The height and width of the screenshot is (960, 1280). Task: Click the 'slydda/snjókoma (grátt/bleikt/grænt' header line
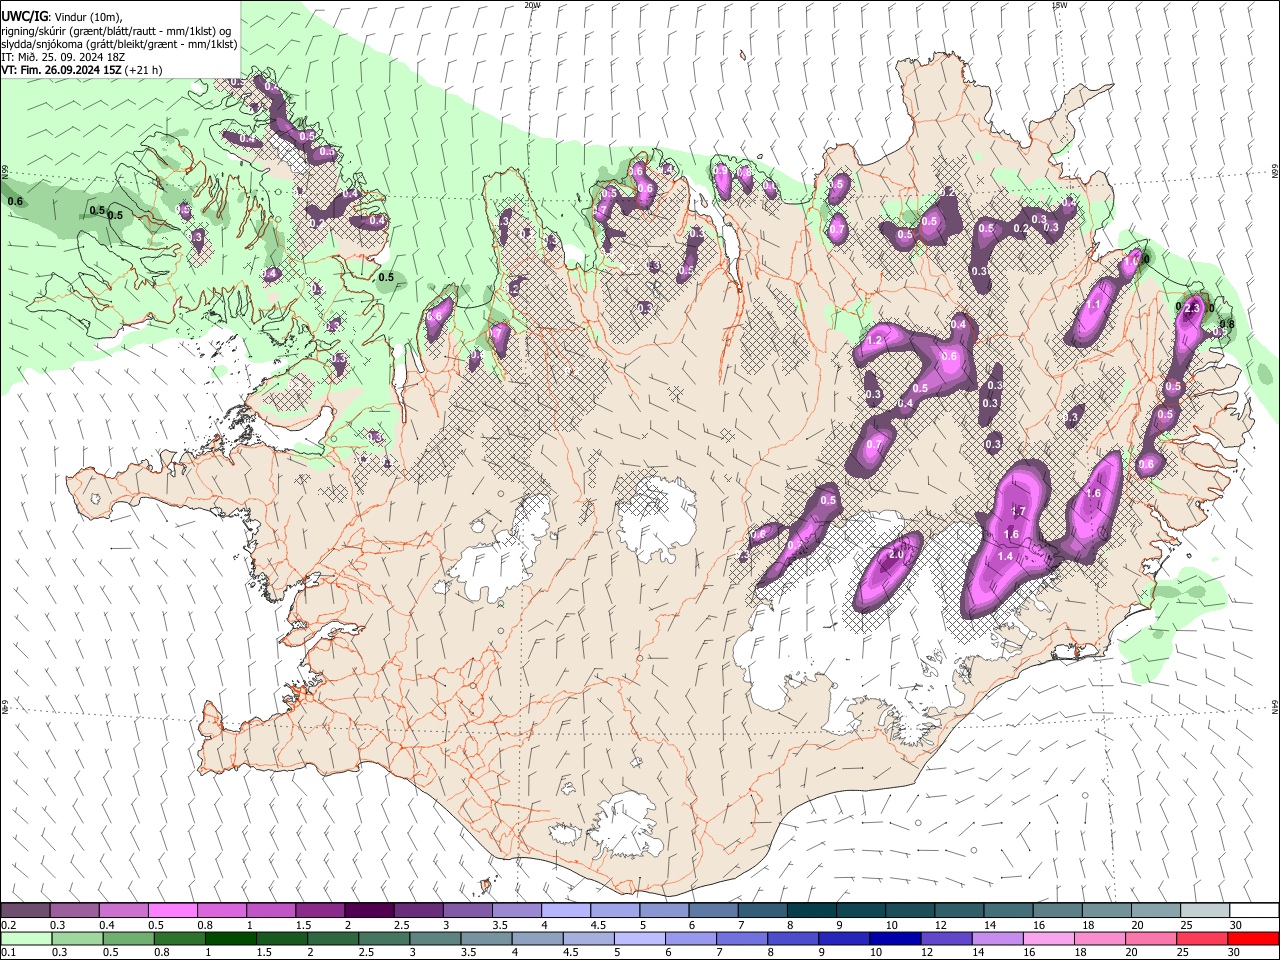point(119,44)
